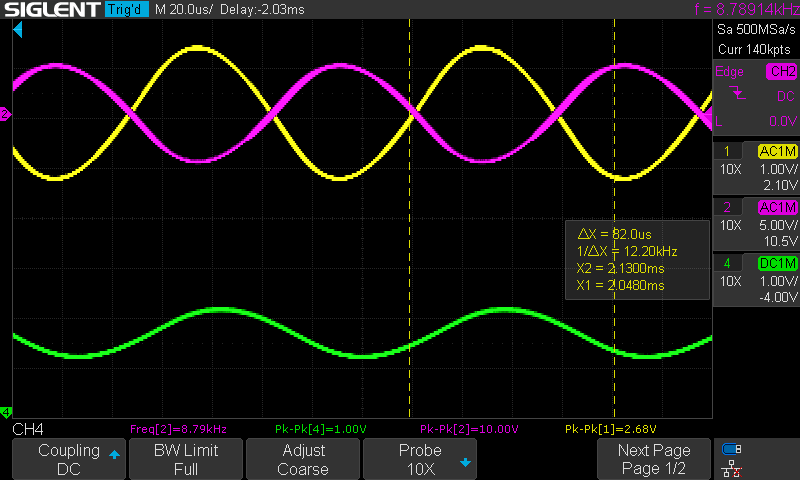800x480 pixels.
Task: Click the LAN network status icon
Action: click(732, 467)
